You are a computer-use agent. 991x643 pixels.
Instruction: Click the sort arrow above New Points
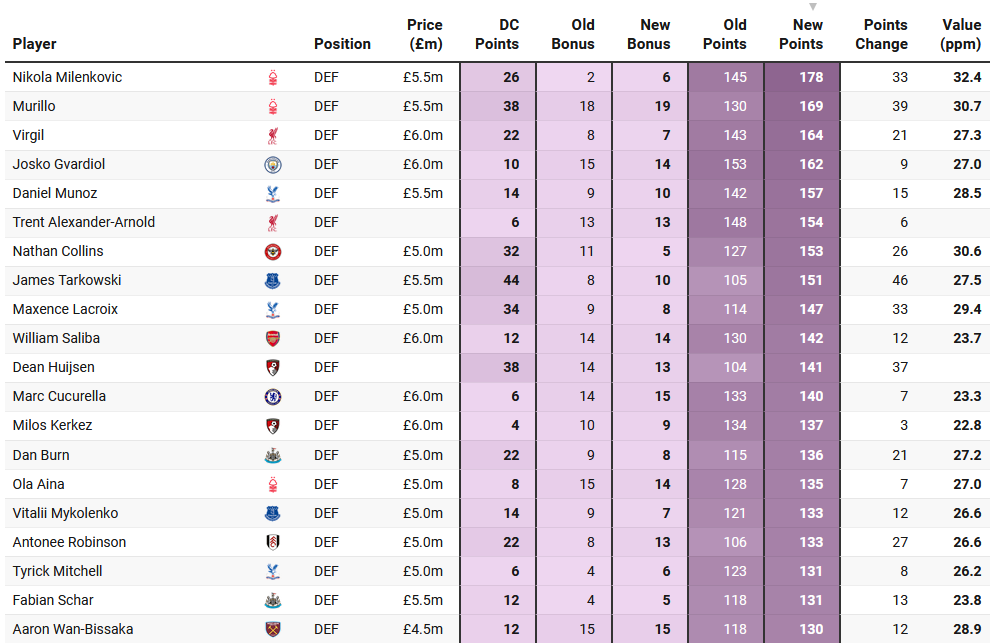(x=812, y=7)
